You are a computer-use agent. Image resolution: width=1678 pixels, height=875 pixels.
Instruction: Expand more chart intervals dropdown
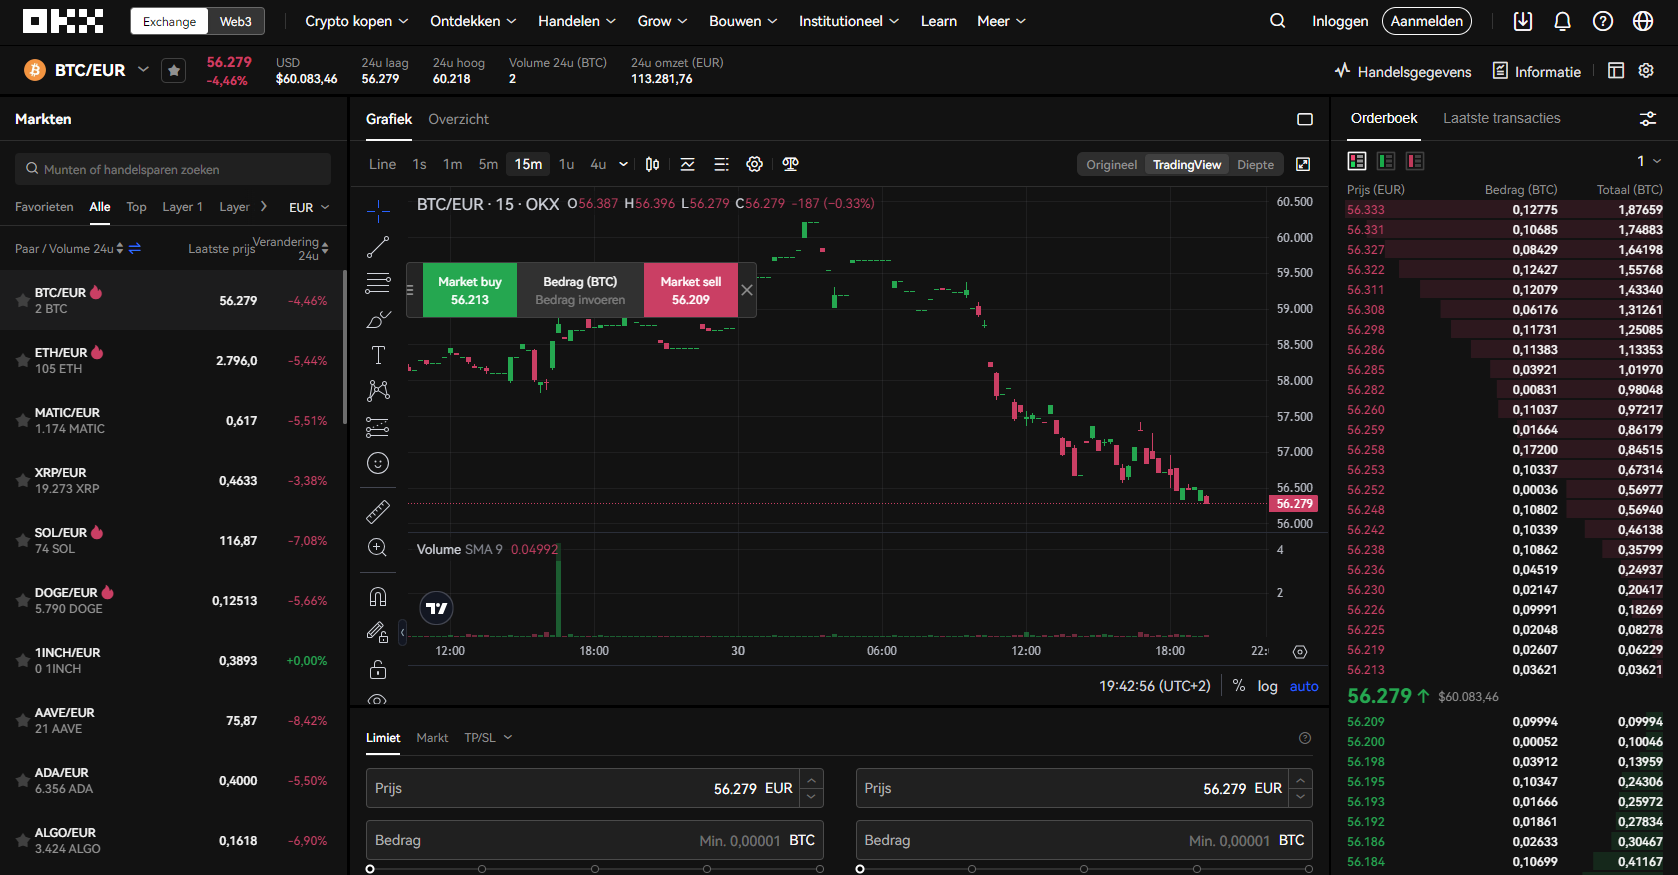pyautogui.click(x=624, y=164)
